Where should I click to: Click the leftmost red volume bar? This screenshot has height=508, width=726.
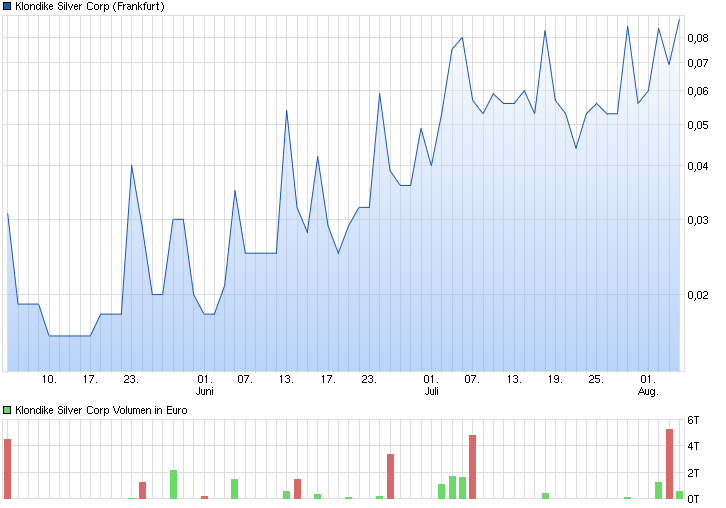pyautogui.click(x=8, y=468)
